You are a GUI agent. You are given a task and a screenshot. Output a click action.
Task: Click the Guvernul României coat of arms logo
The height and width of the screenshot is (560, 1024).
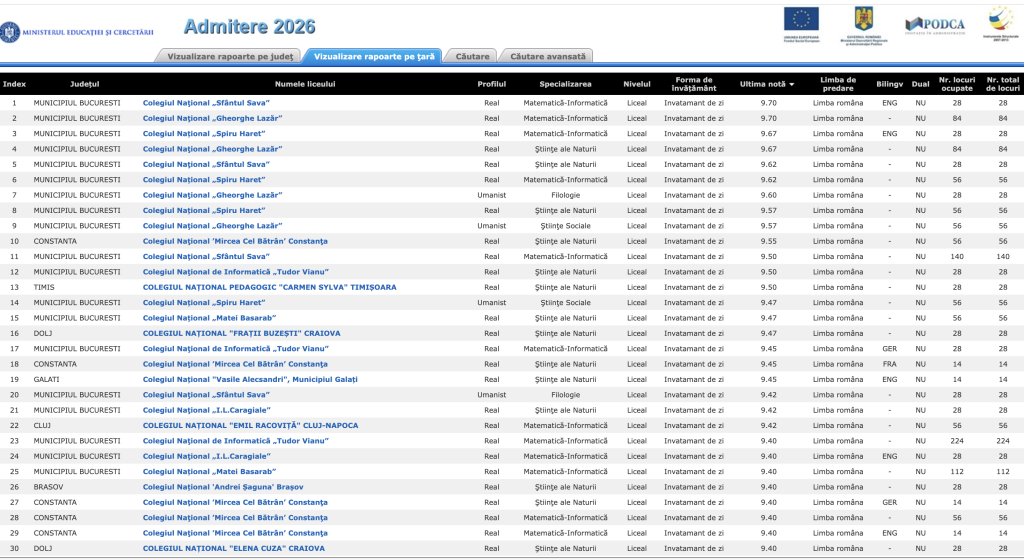click(x=863, y=25)
